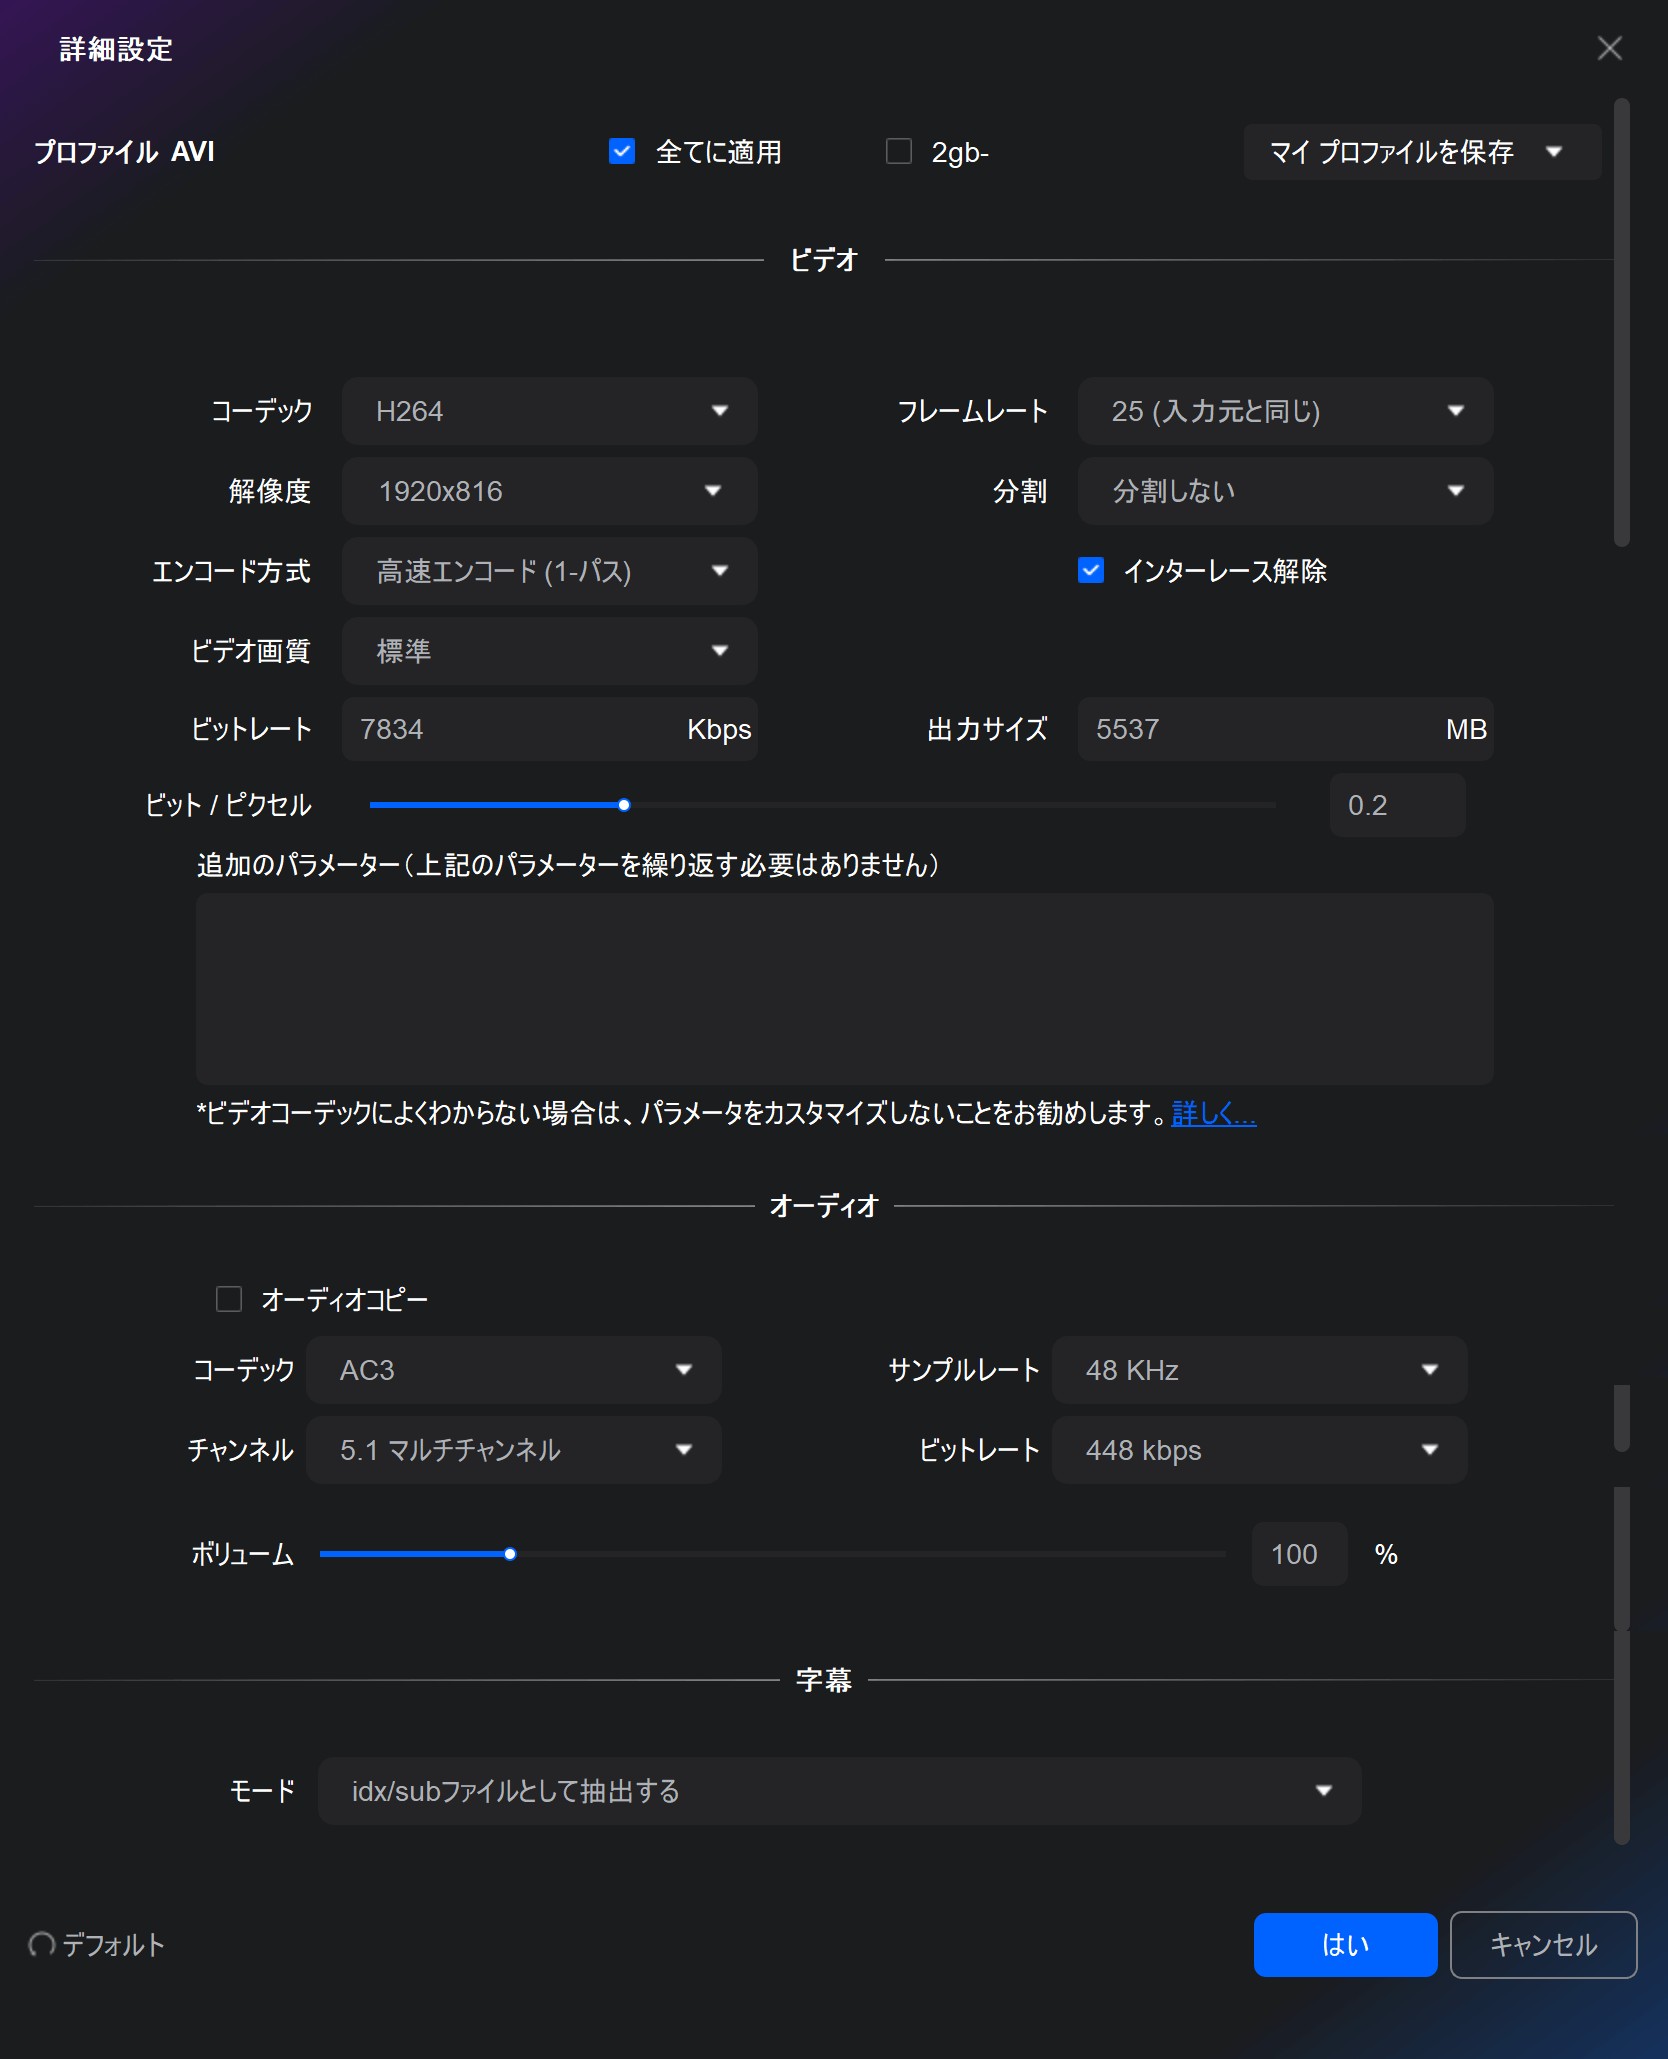1668x2059 pixels.
Task: Close the 詳細設定 dialog with X
Action: click(1609, 48)
